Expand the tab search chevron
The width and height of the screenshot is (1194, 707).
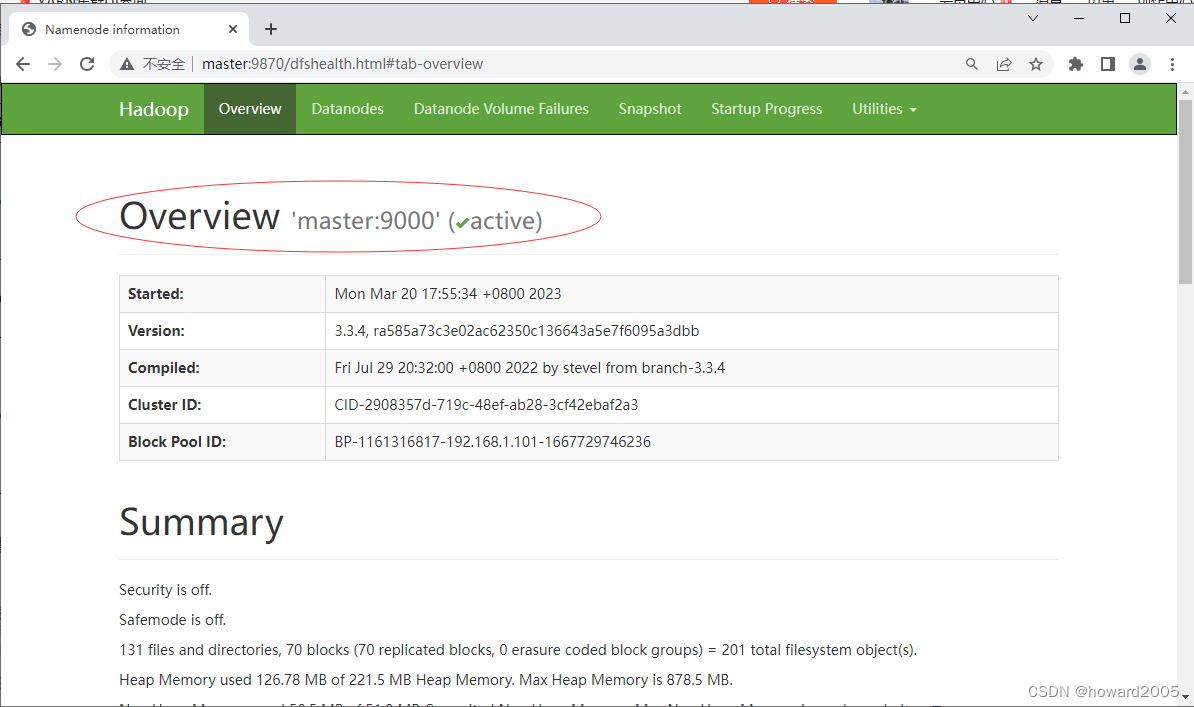1033,18
